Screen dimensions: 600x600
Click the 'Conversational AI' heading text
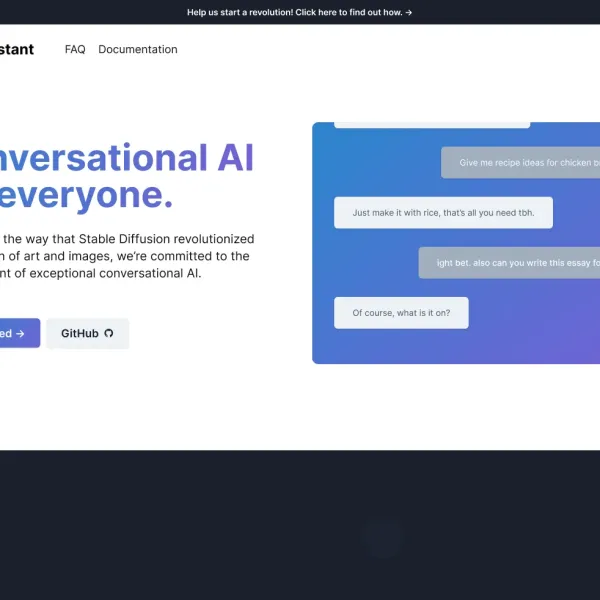click(x=127, y=158)
